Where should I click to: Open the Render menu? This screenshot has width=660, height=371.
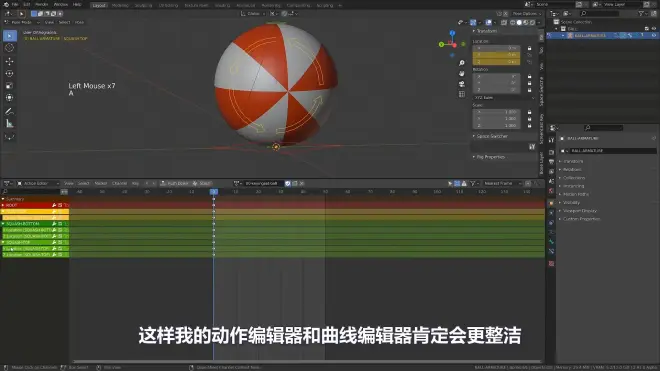pos(41,5)
